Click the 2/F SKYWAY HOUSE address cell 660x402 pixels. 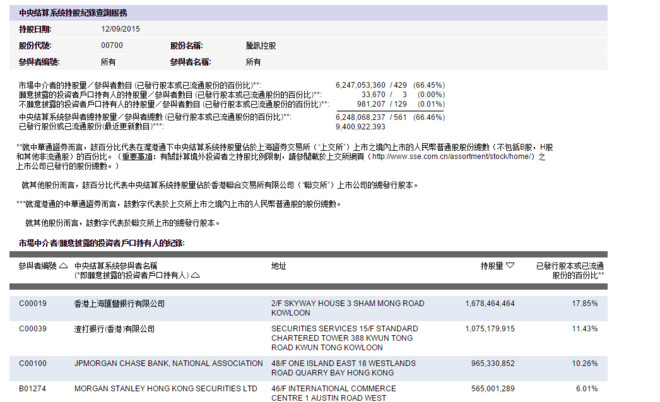347,307
